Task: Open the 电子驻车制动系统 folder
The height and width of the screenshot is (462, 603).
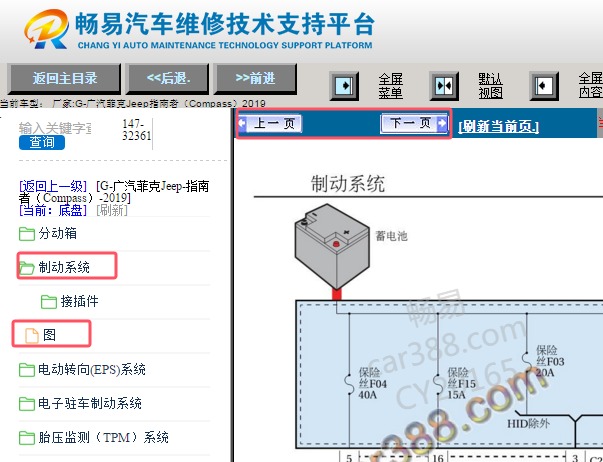Action: point(90,403)
